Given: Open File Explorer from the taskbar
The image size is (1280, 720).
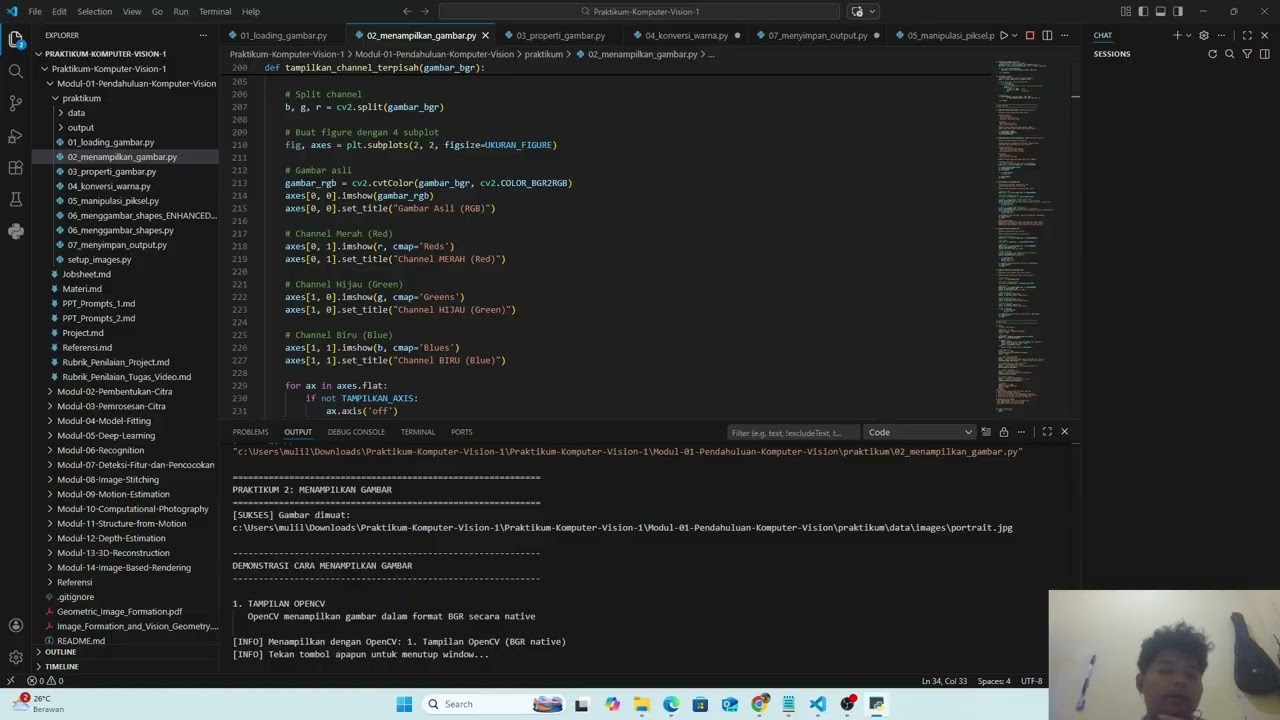Looking at the screenshot, I should 641,704.
